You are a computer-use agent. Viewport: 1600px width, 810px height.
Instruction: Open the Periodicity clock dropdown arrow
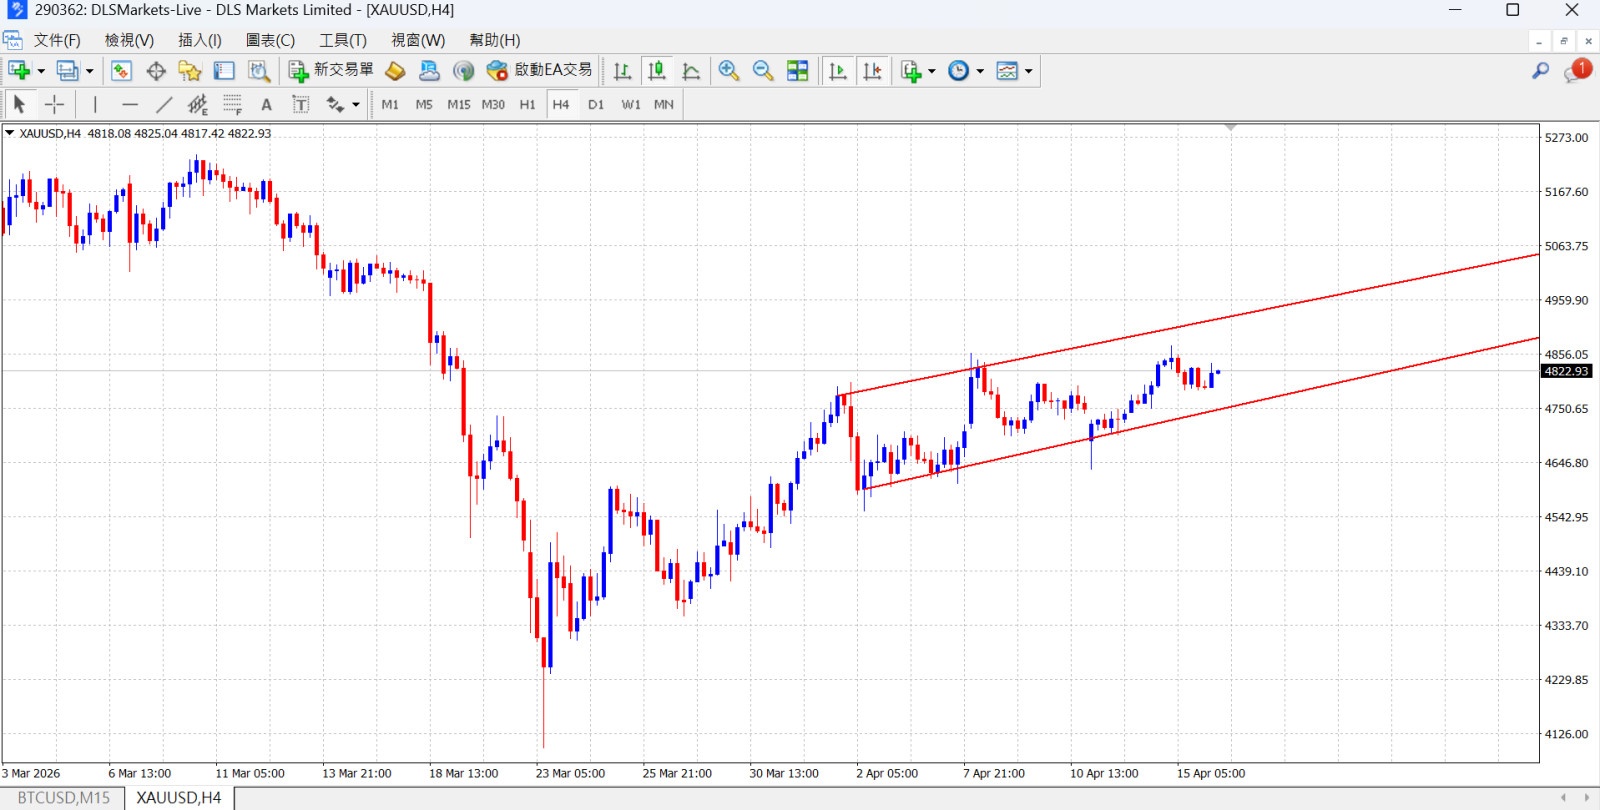coord(980,71)
